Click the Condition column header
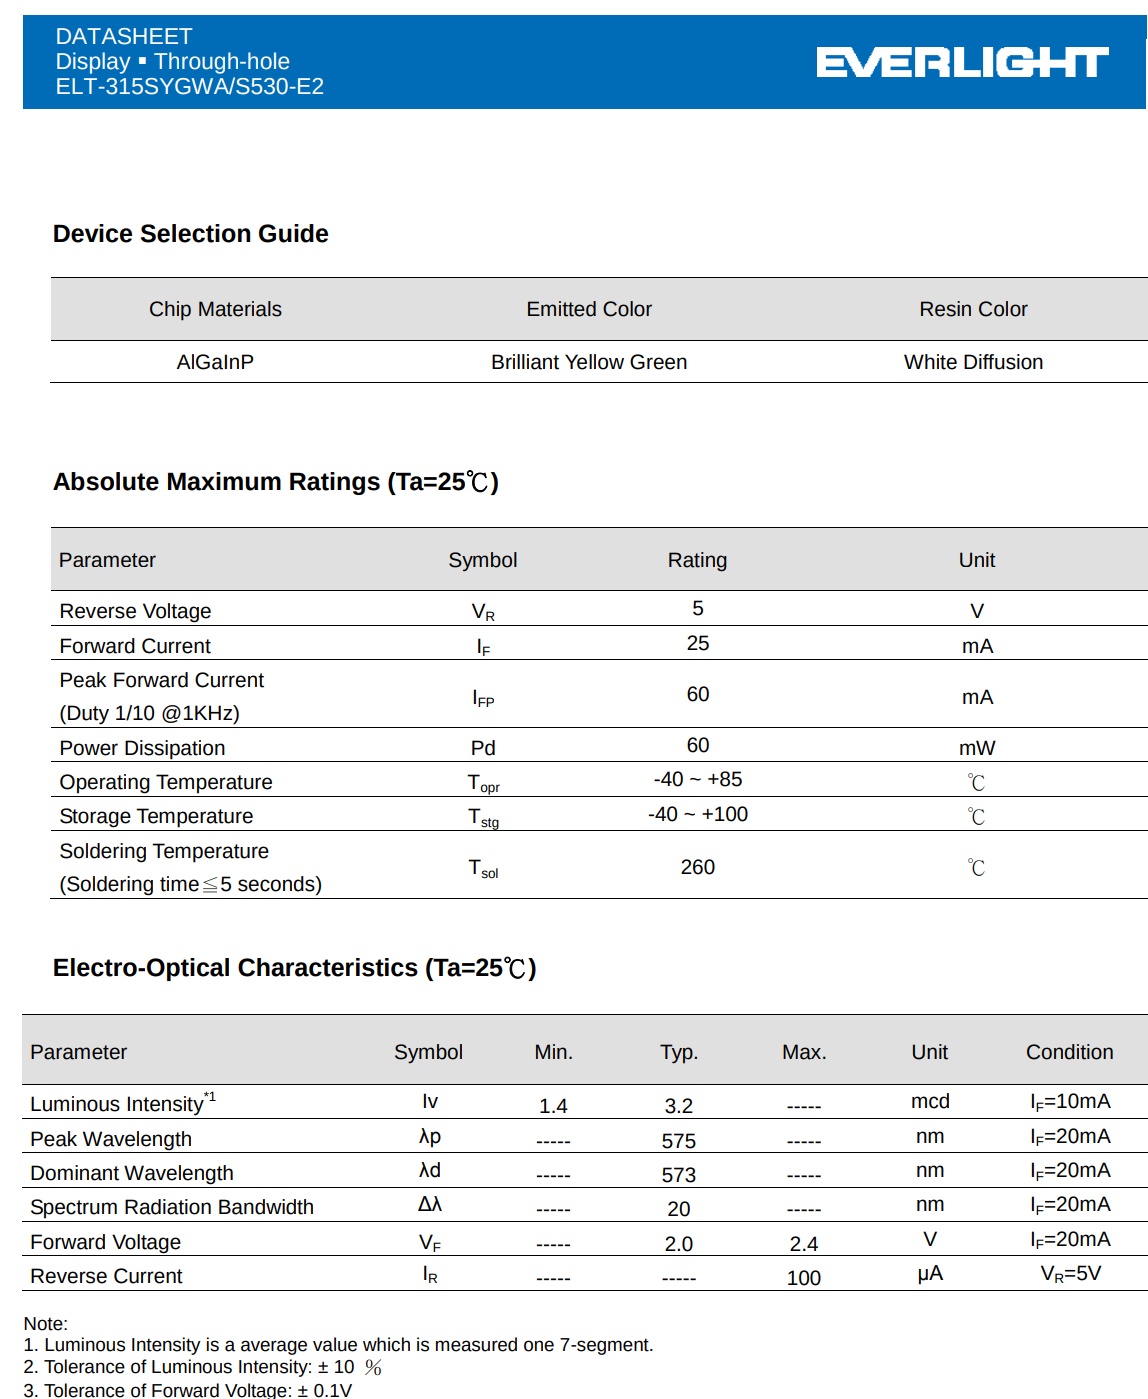1148x1399 pixels. [x=1070, y=1052]
